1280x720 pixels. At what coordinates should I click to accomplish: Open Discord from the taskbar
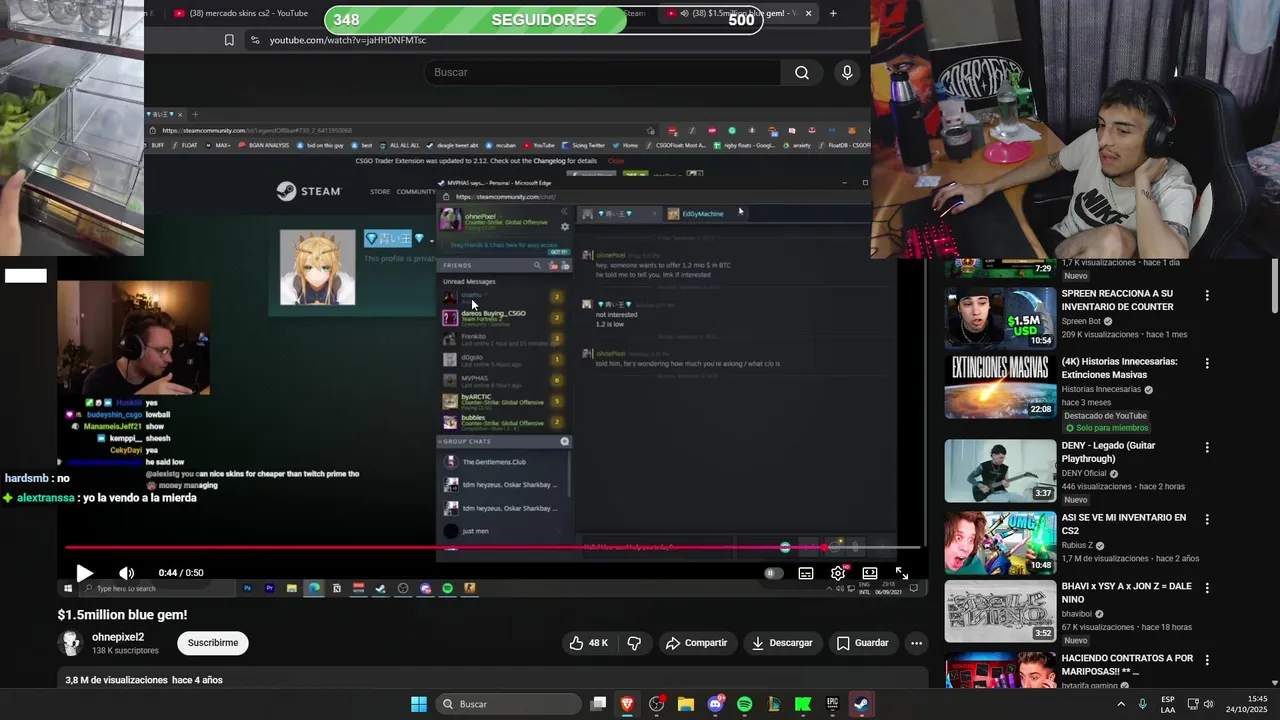pos(715,704)
